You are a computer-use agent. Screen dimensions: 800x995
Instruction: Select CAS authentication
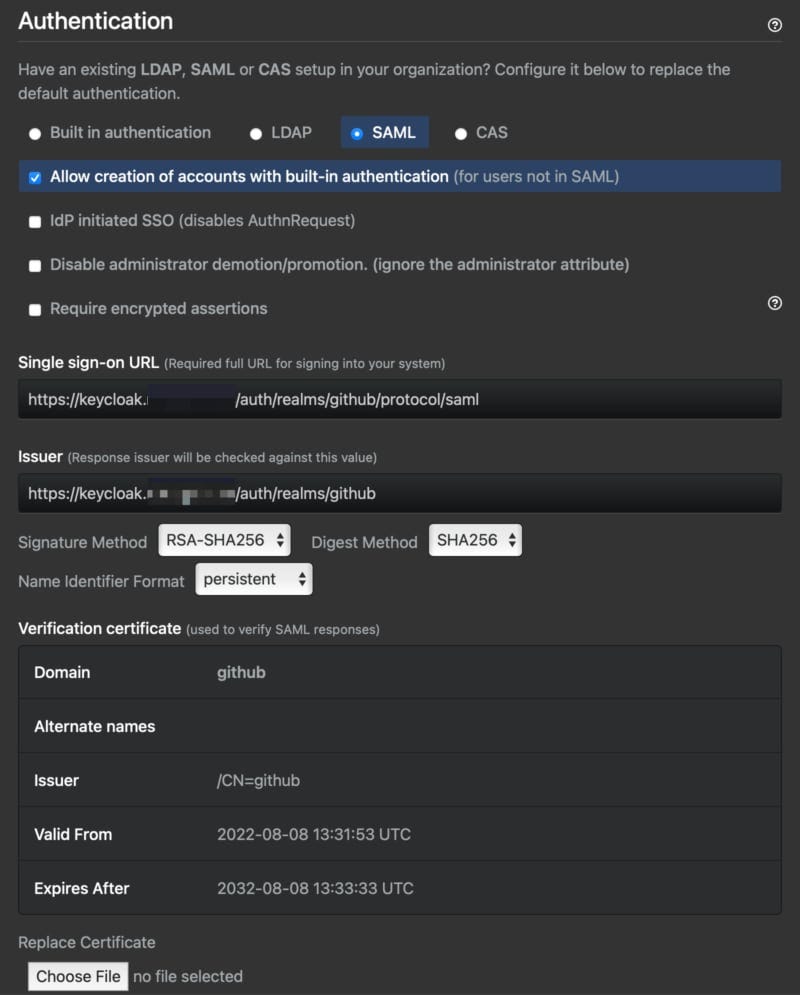pos(460,132)
